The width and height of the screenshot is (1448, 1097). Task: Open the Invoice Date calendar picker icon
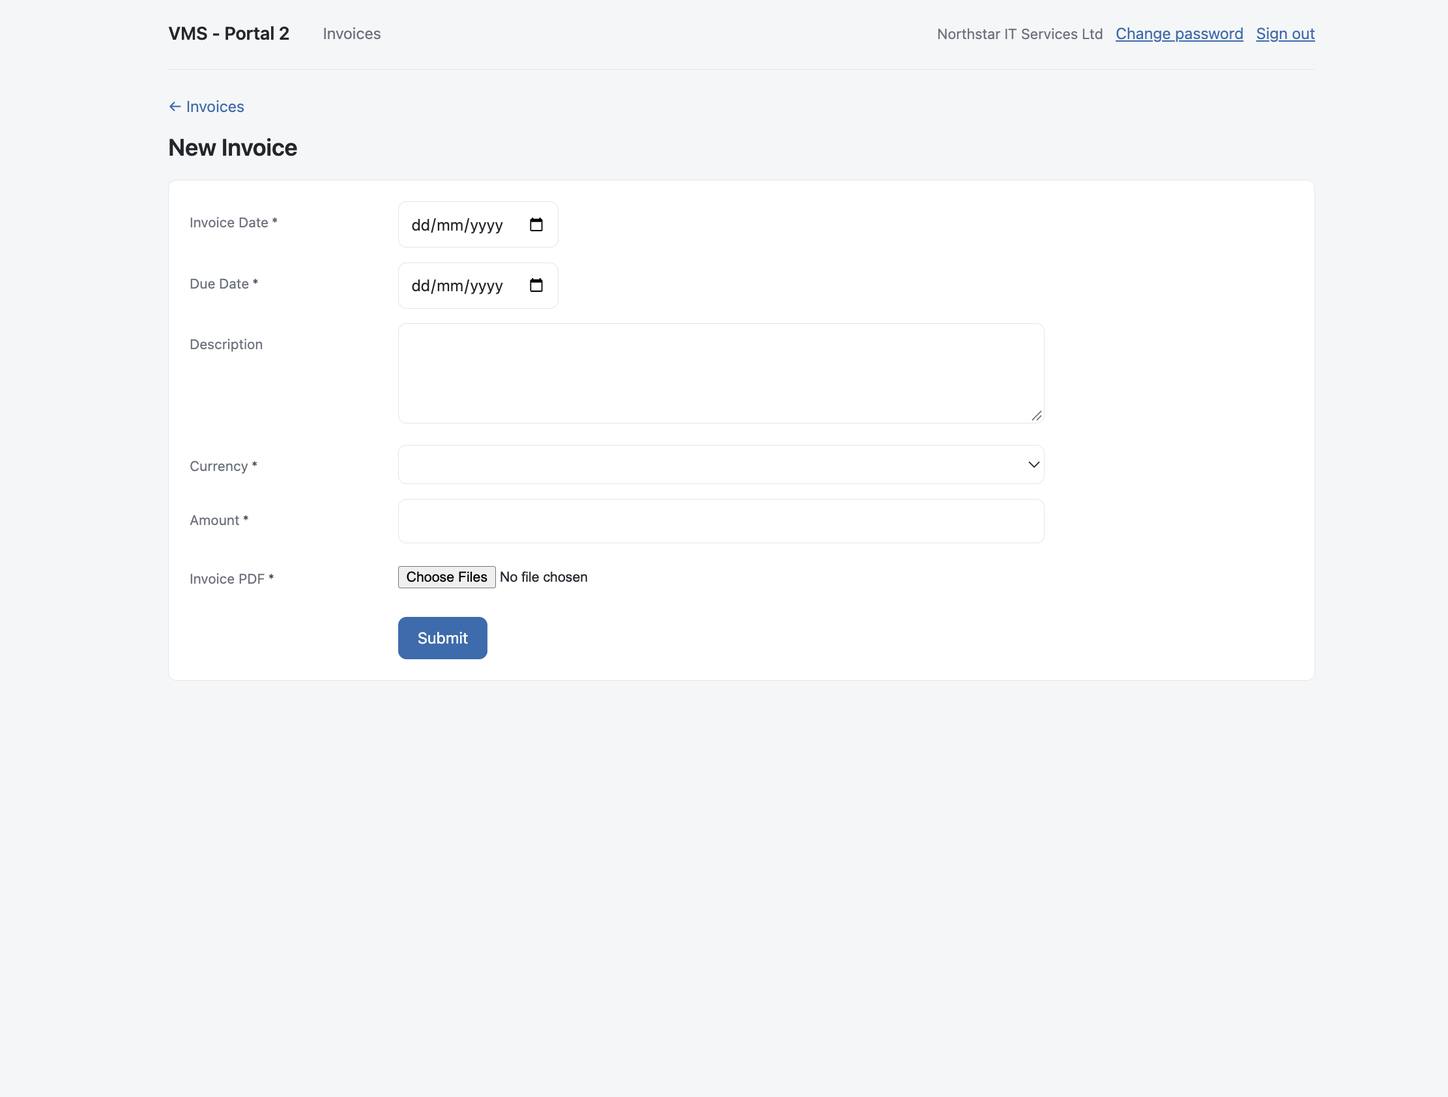[536, 225]
